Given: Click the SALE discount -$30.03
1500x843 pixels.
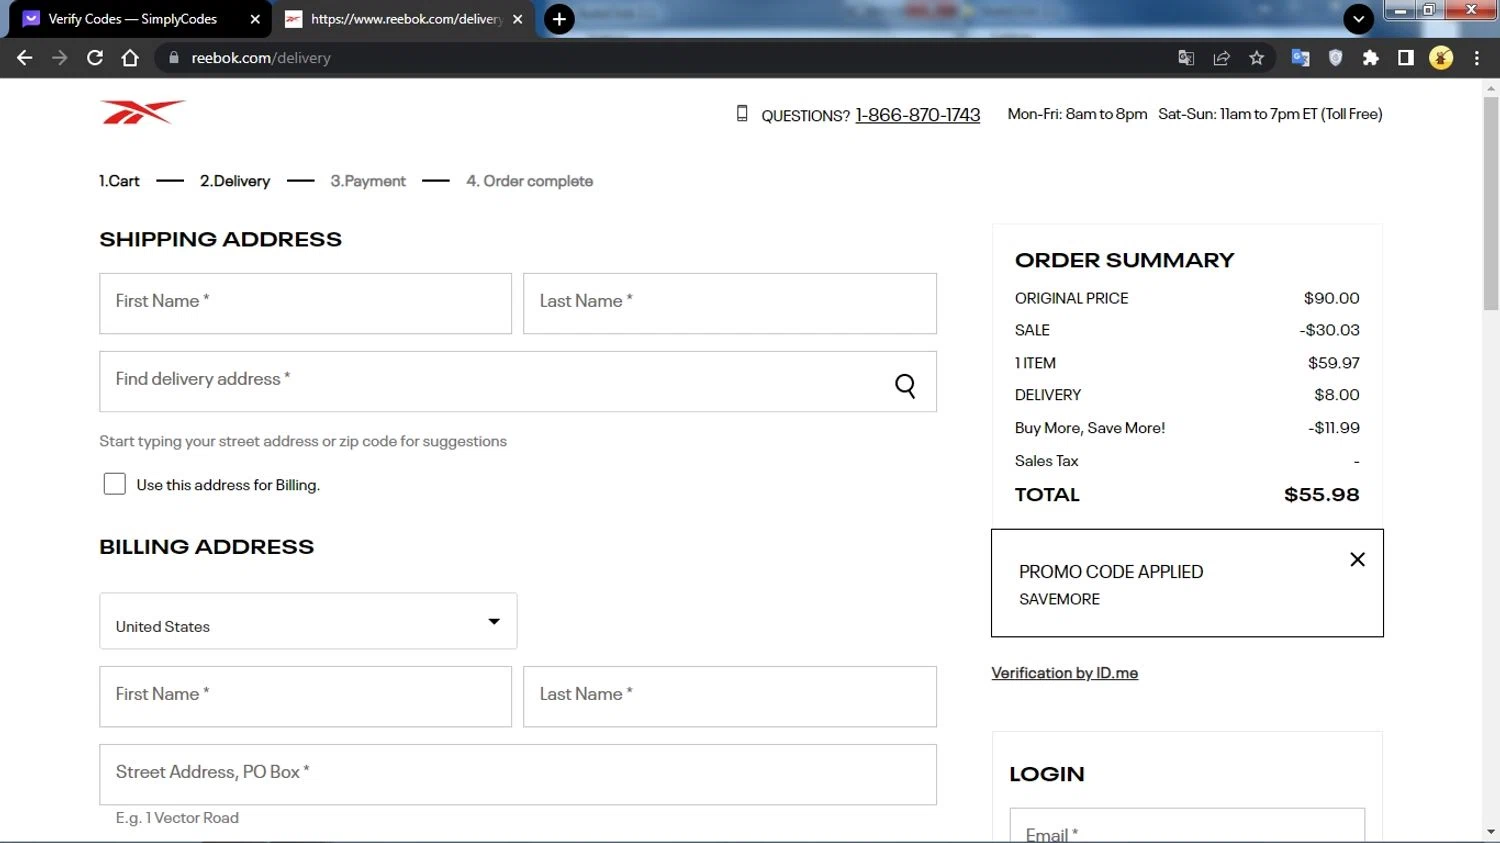Looking at the screenshot, I should coord(1329,330).
